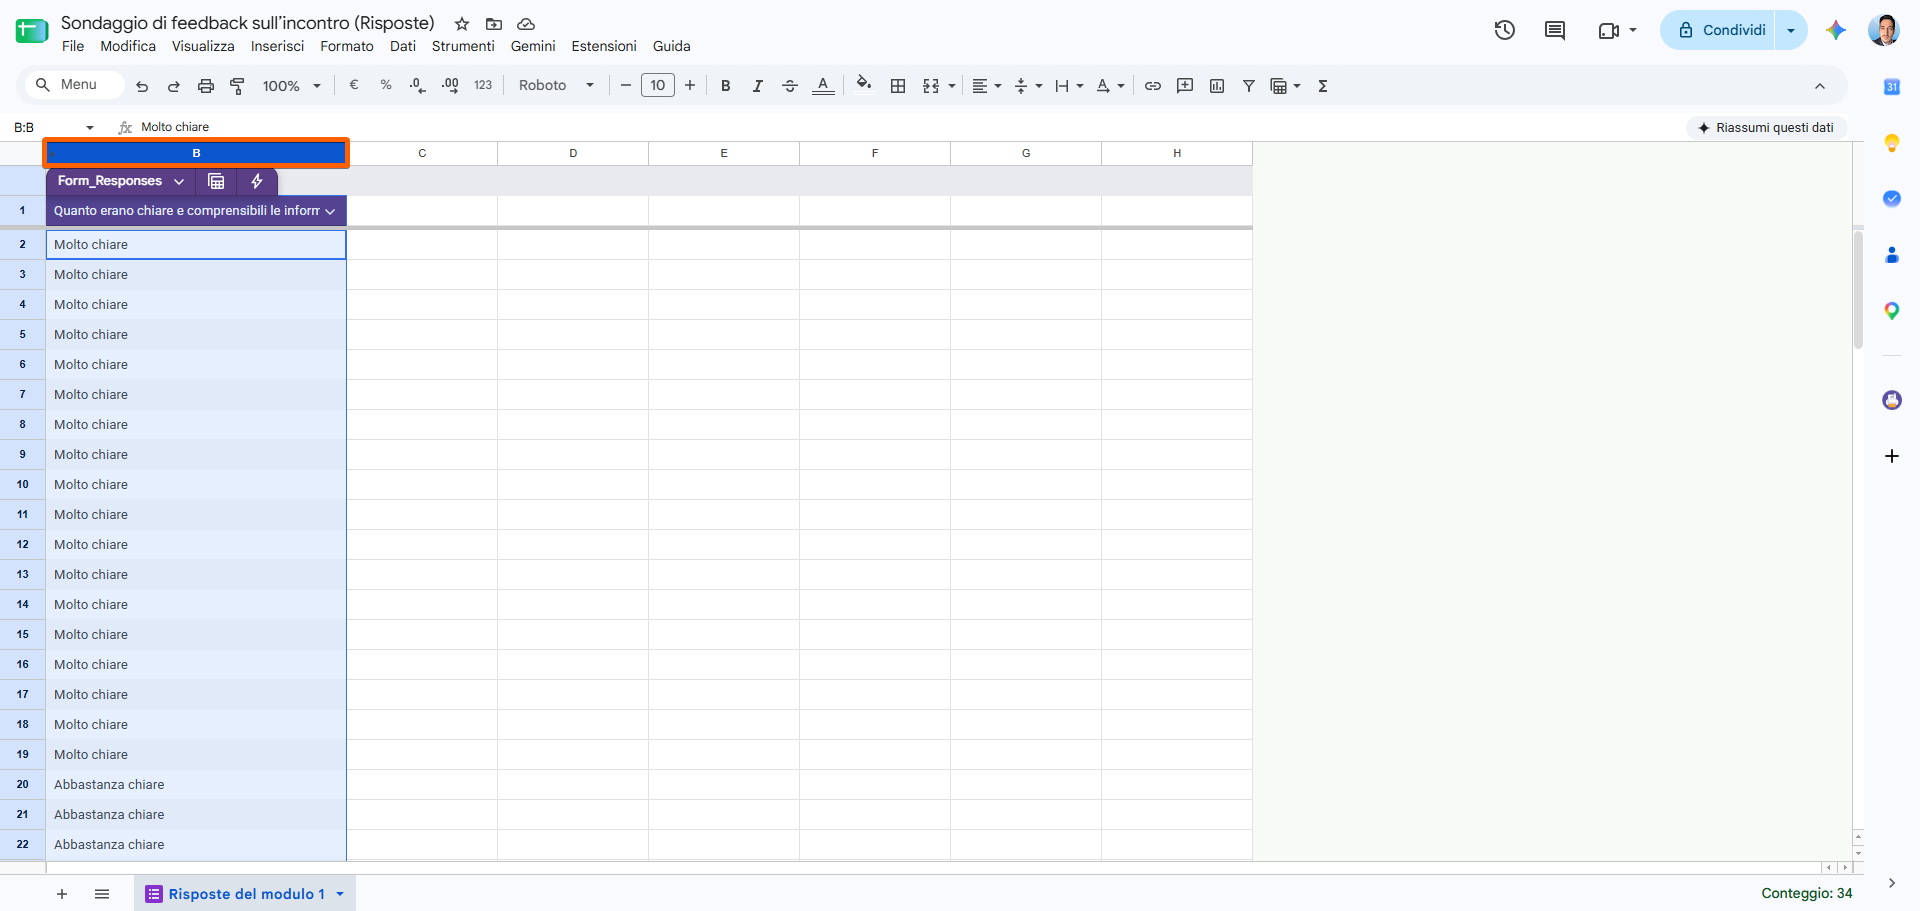Open the Calendar side panel icon
This screenshot has height=911, width=1920.
coord(1892,87)
